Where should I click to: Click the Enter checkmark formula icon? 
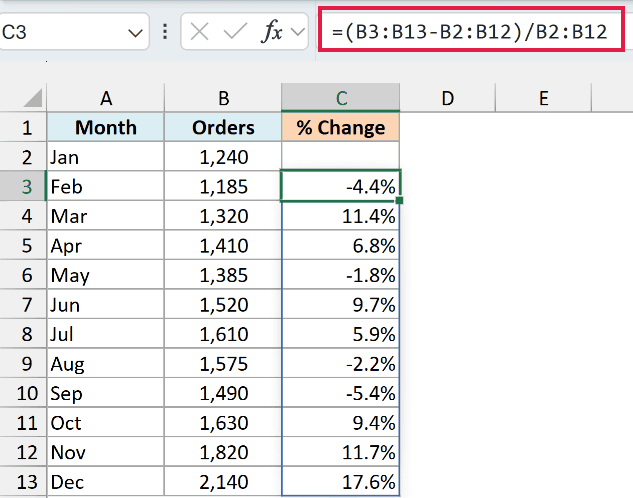235,31
